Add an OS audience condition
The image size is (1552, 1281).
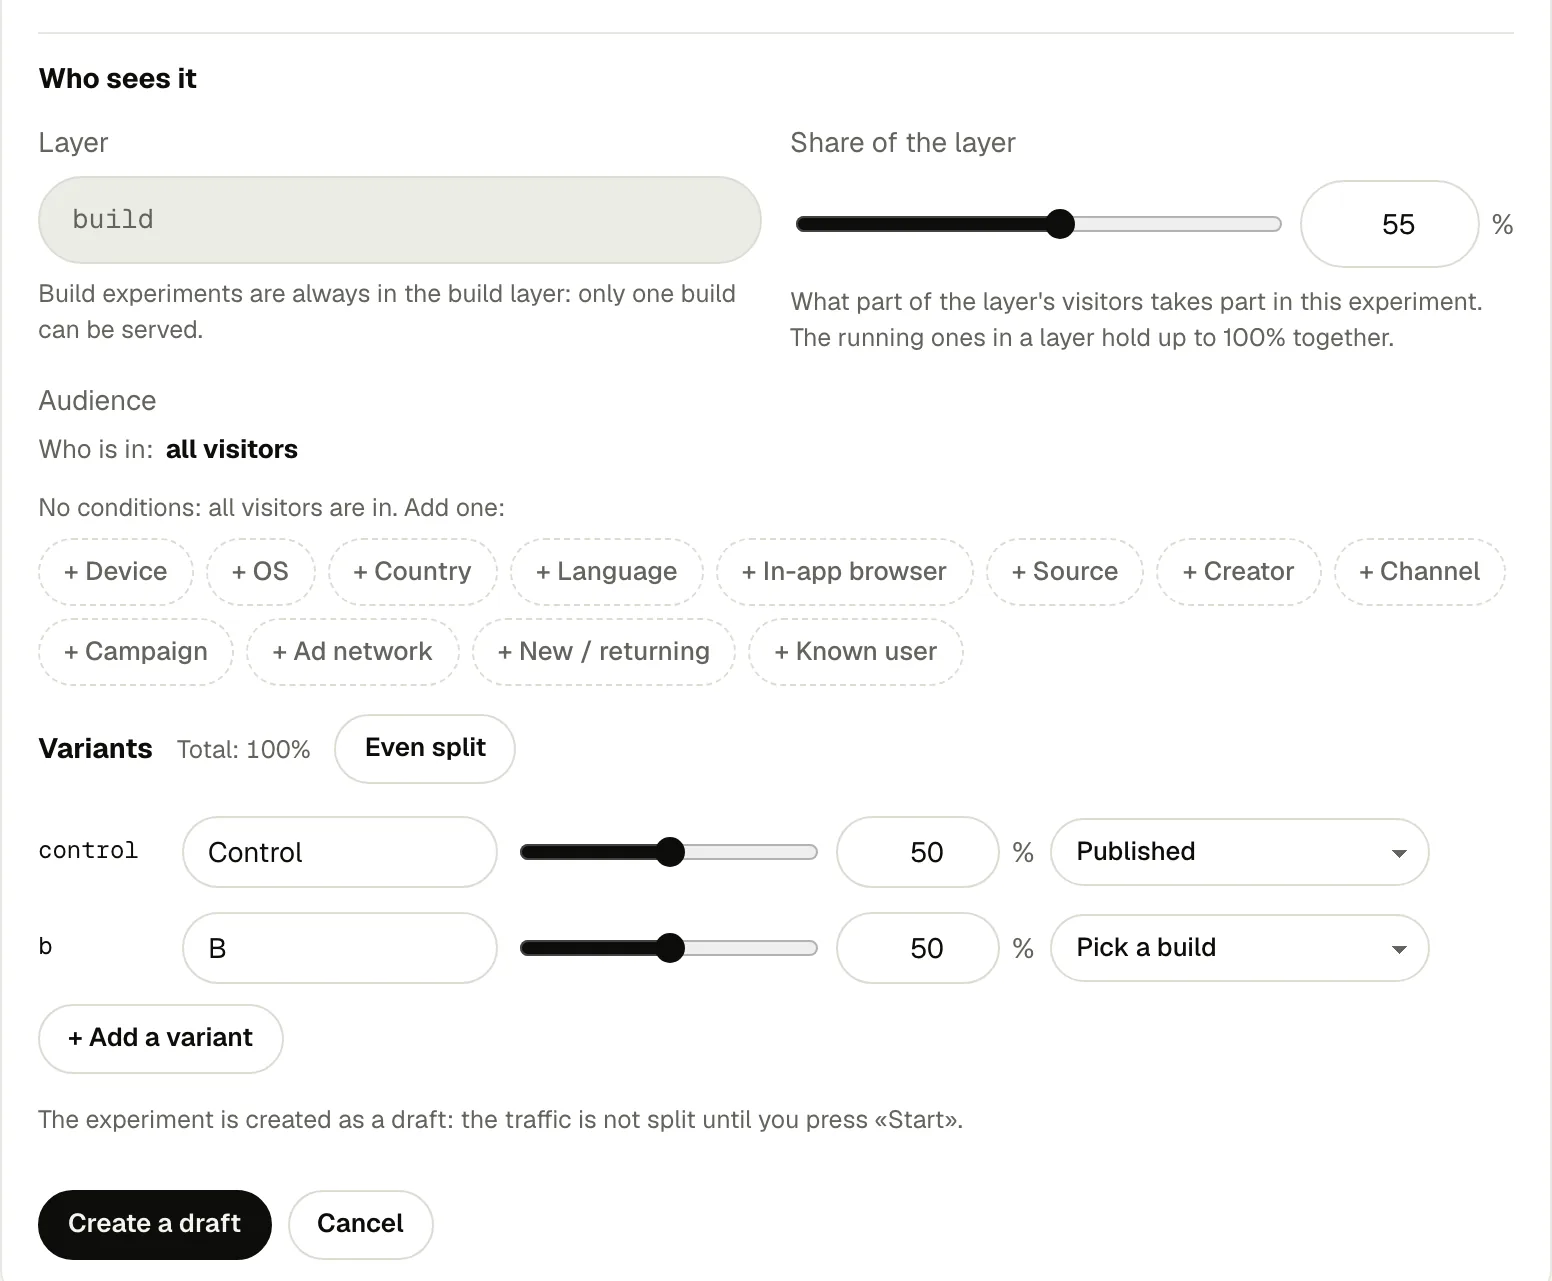pos(260,572)
